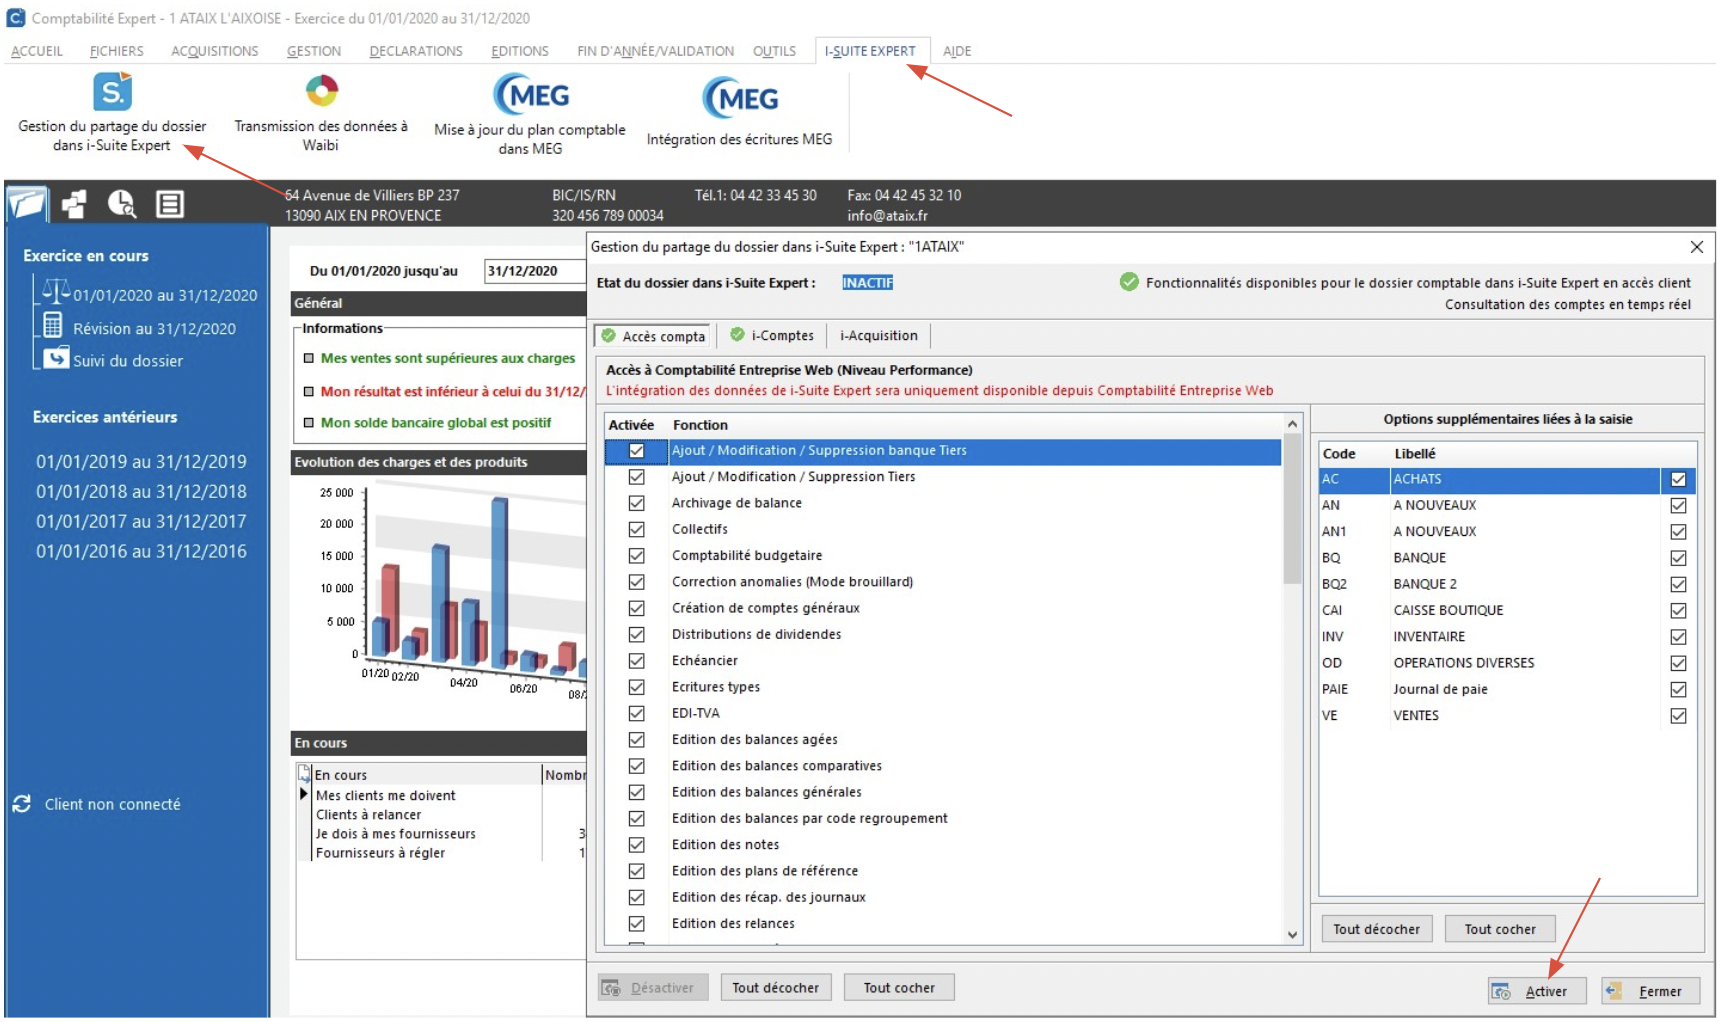Select Révision au 31/12/2020

[154, 328]
